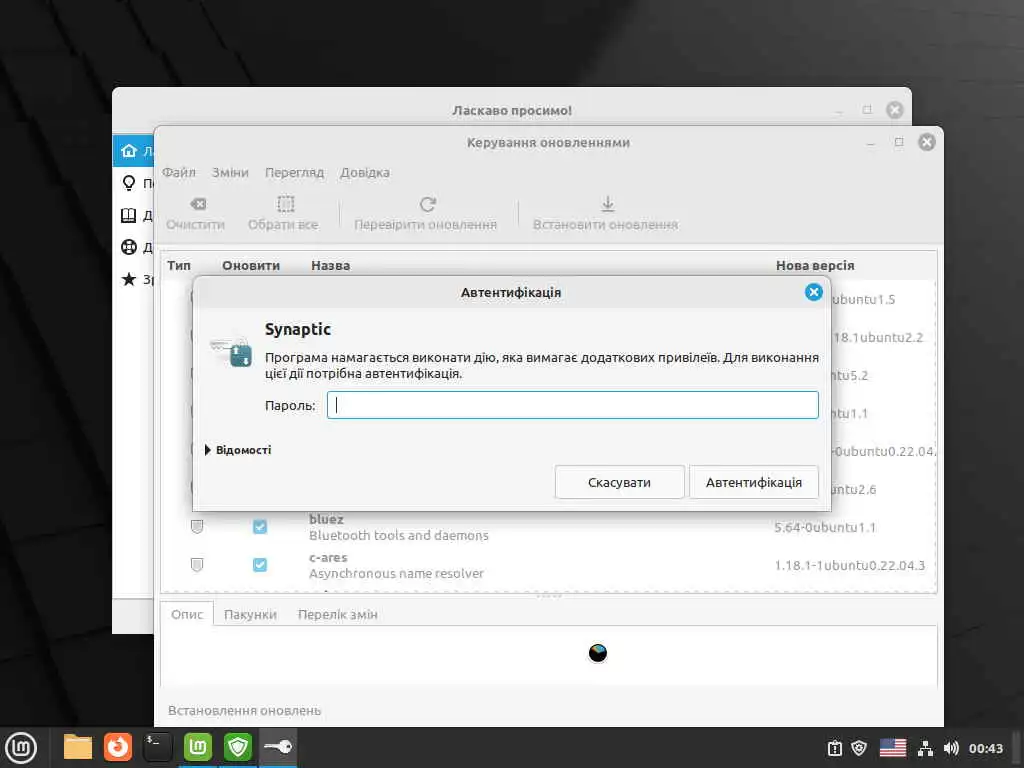Click the US flag keyboard layout indicator
The image size is (1024, 768).
coord(893,748)
